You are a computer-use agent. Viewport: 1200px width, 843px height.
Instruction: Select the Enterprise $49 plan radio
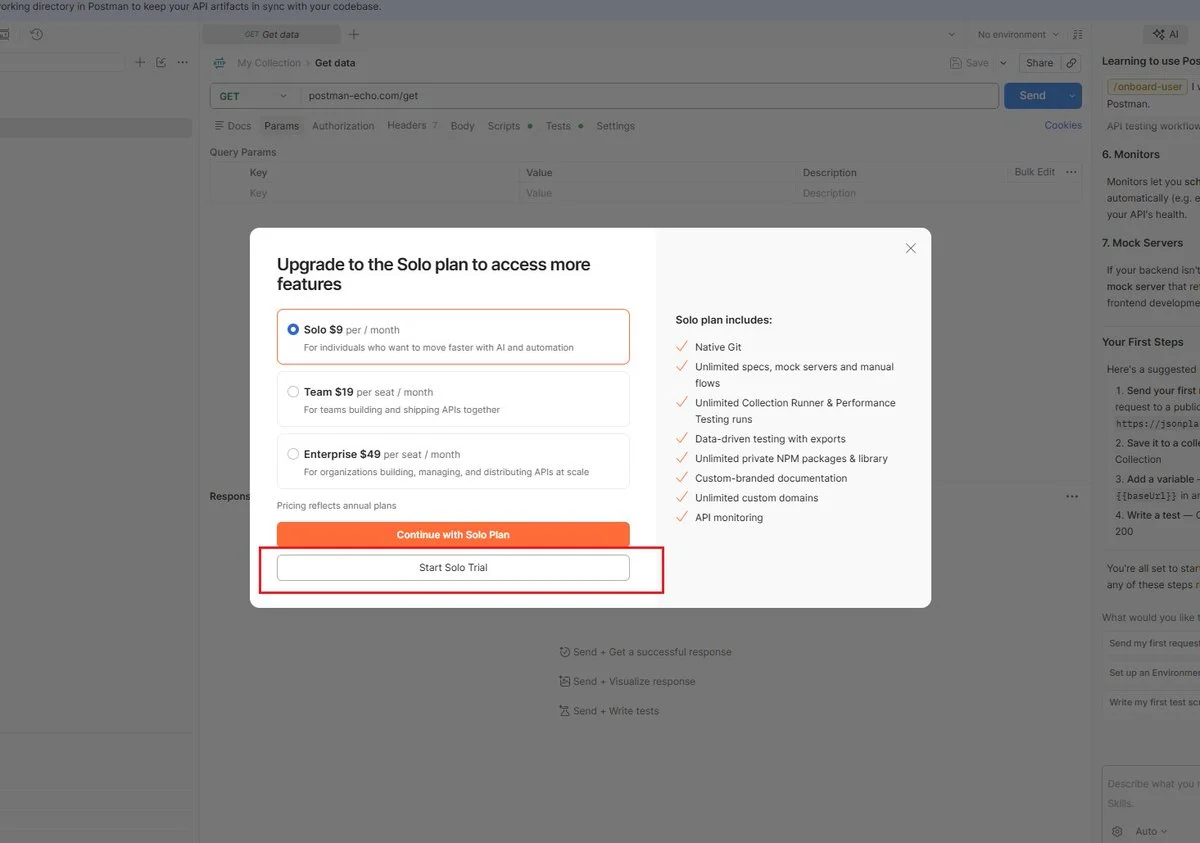click(x=293, y=454)
